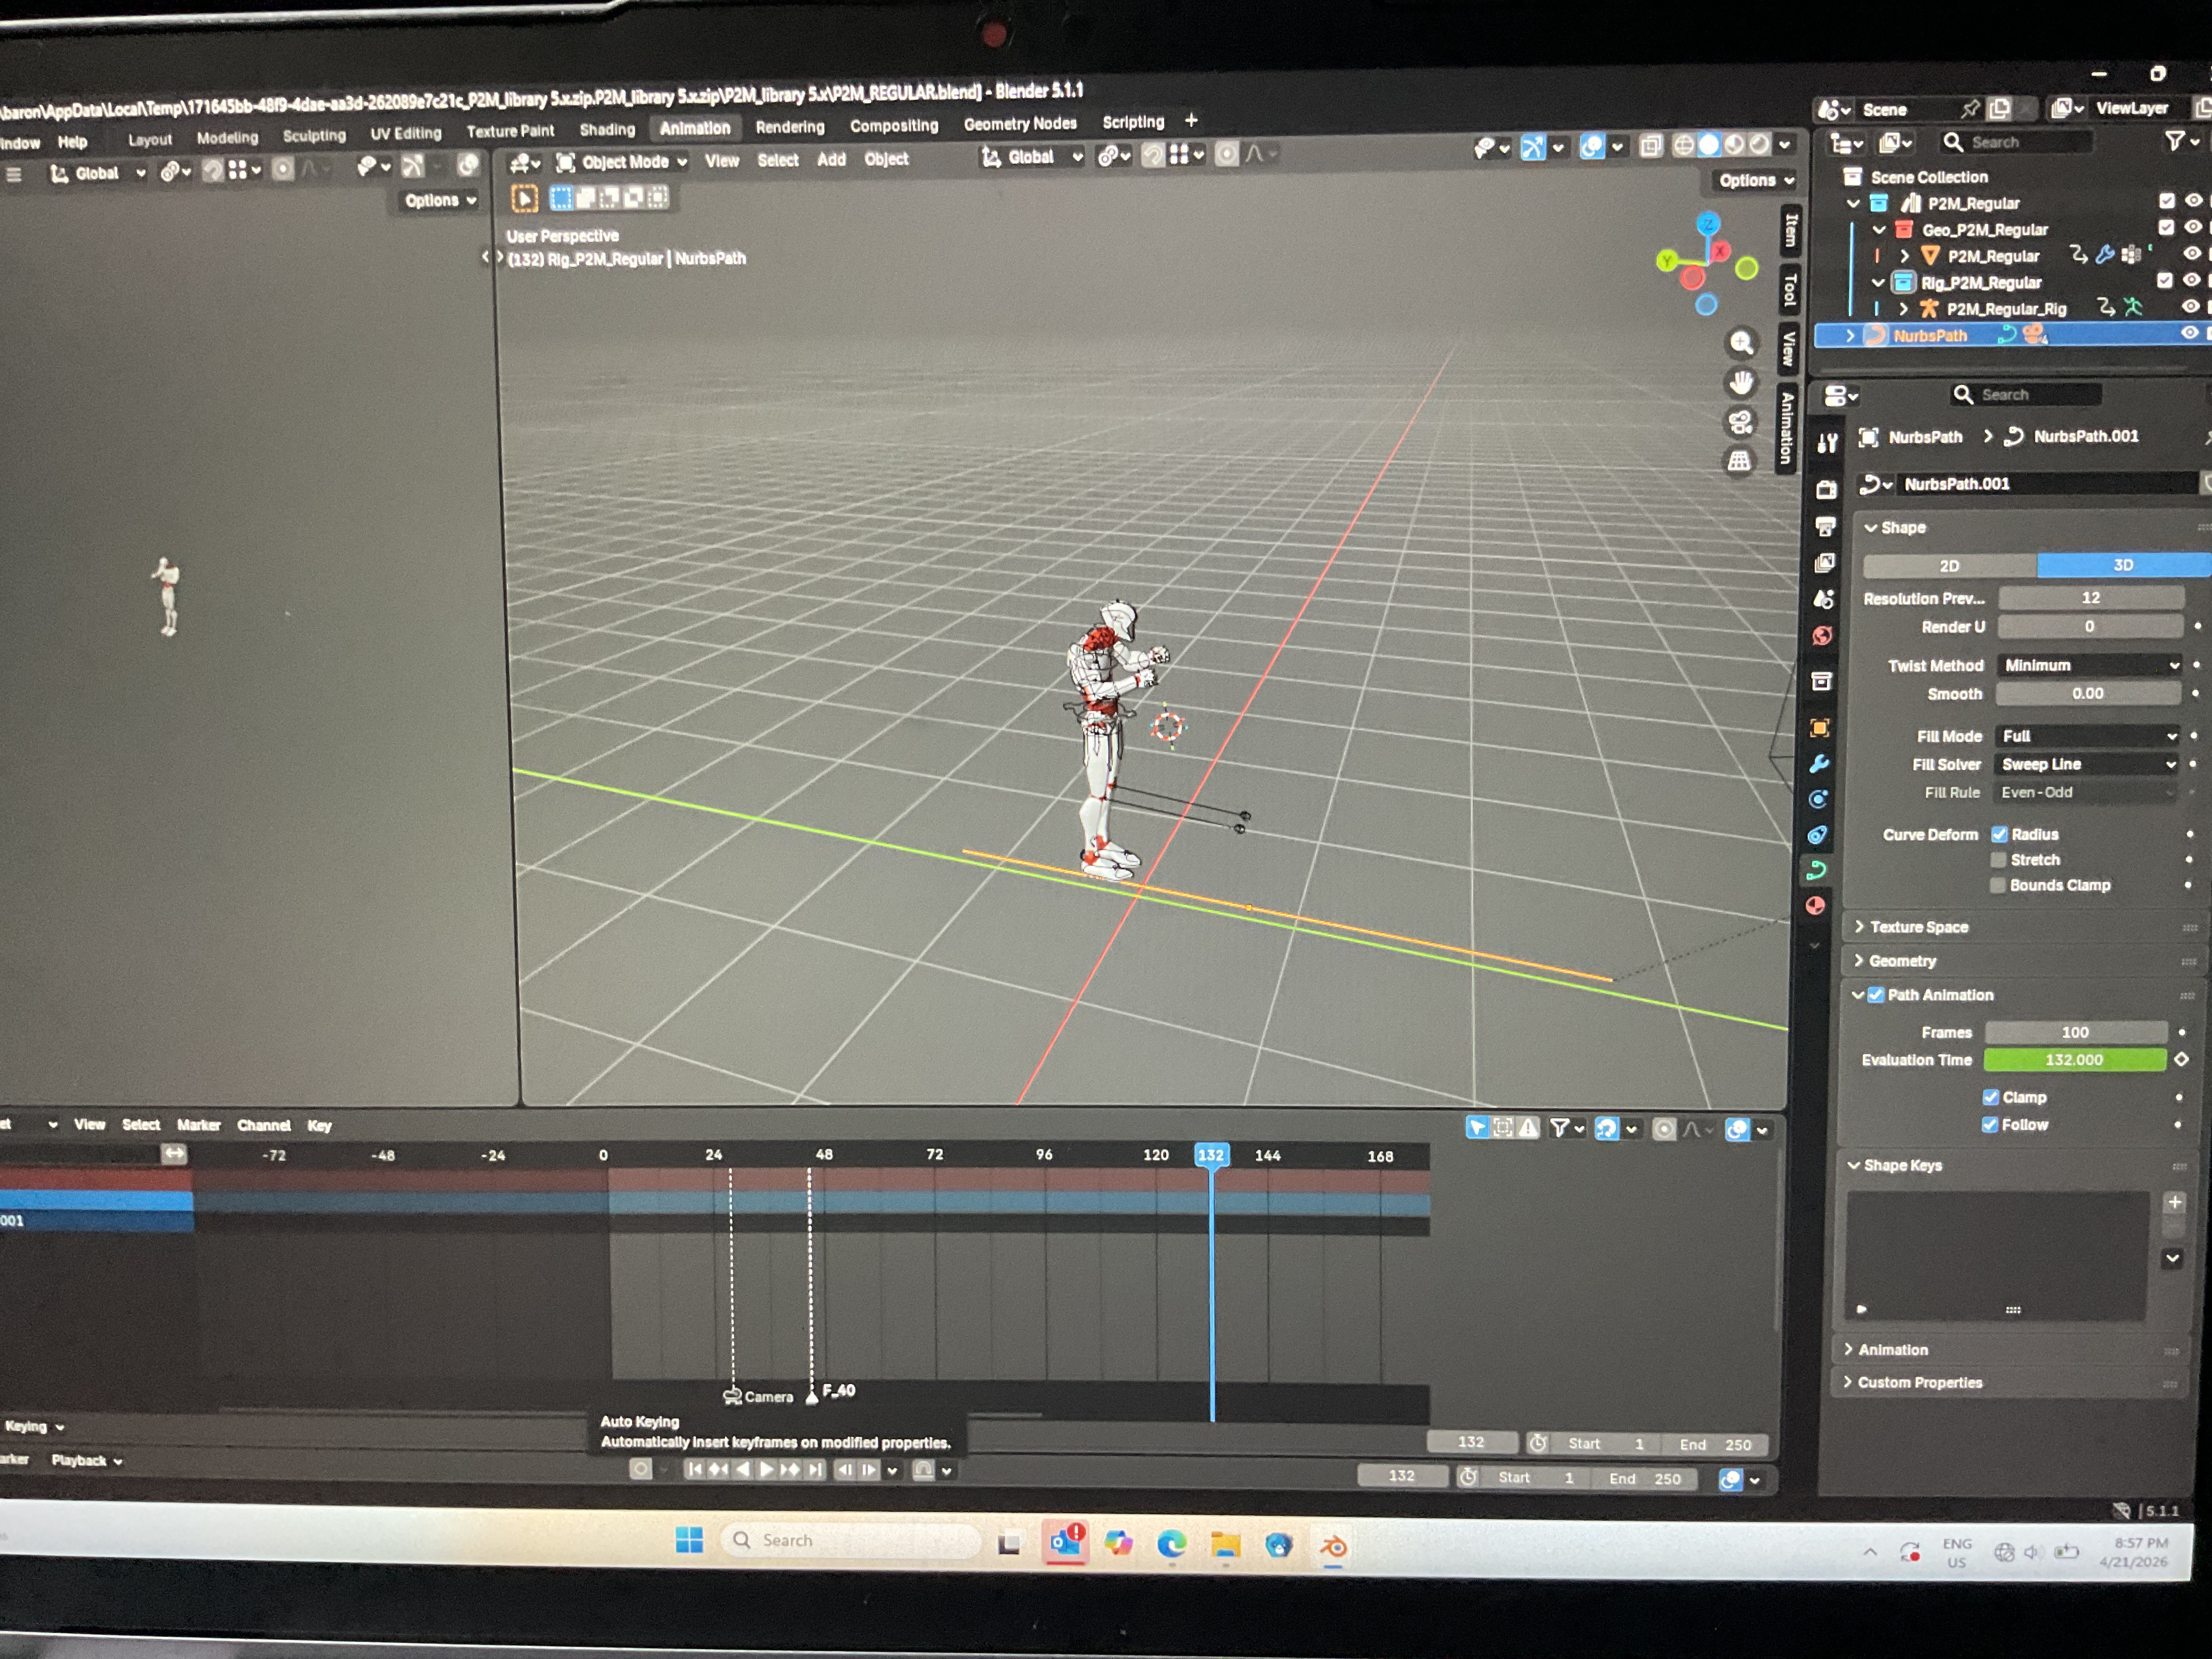Open the Tool properties tab icon
This screenshot has width=2212, height=1659.
click(x=1827, y=443)
